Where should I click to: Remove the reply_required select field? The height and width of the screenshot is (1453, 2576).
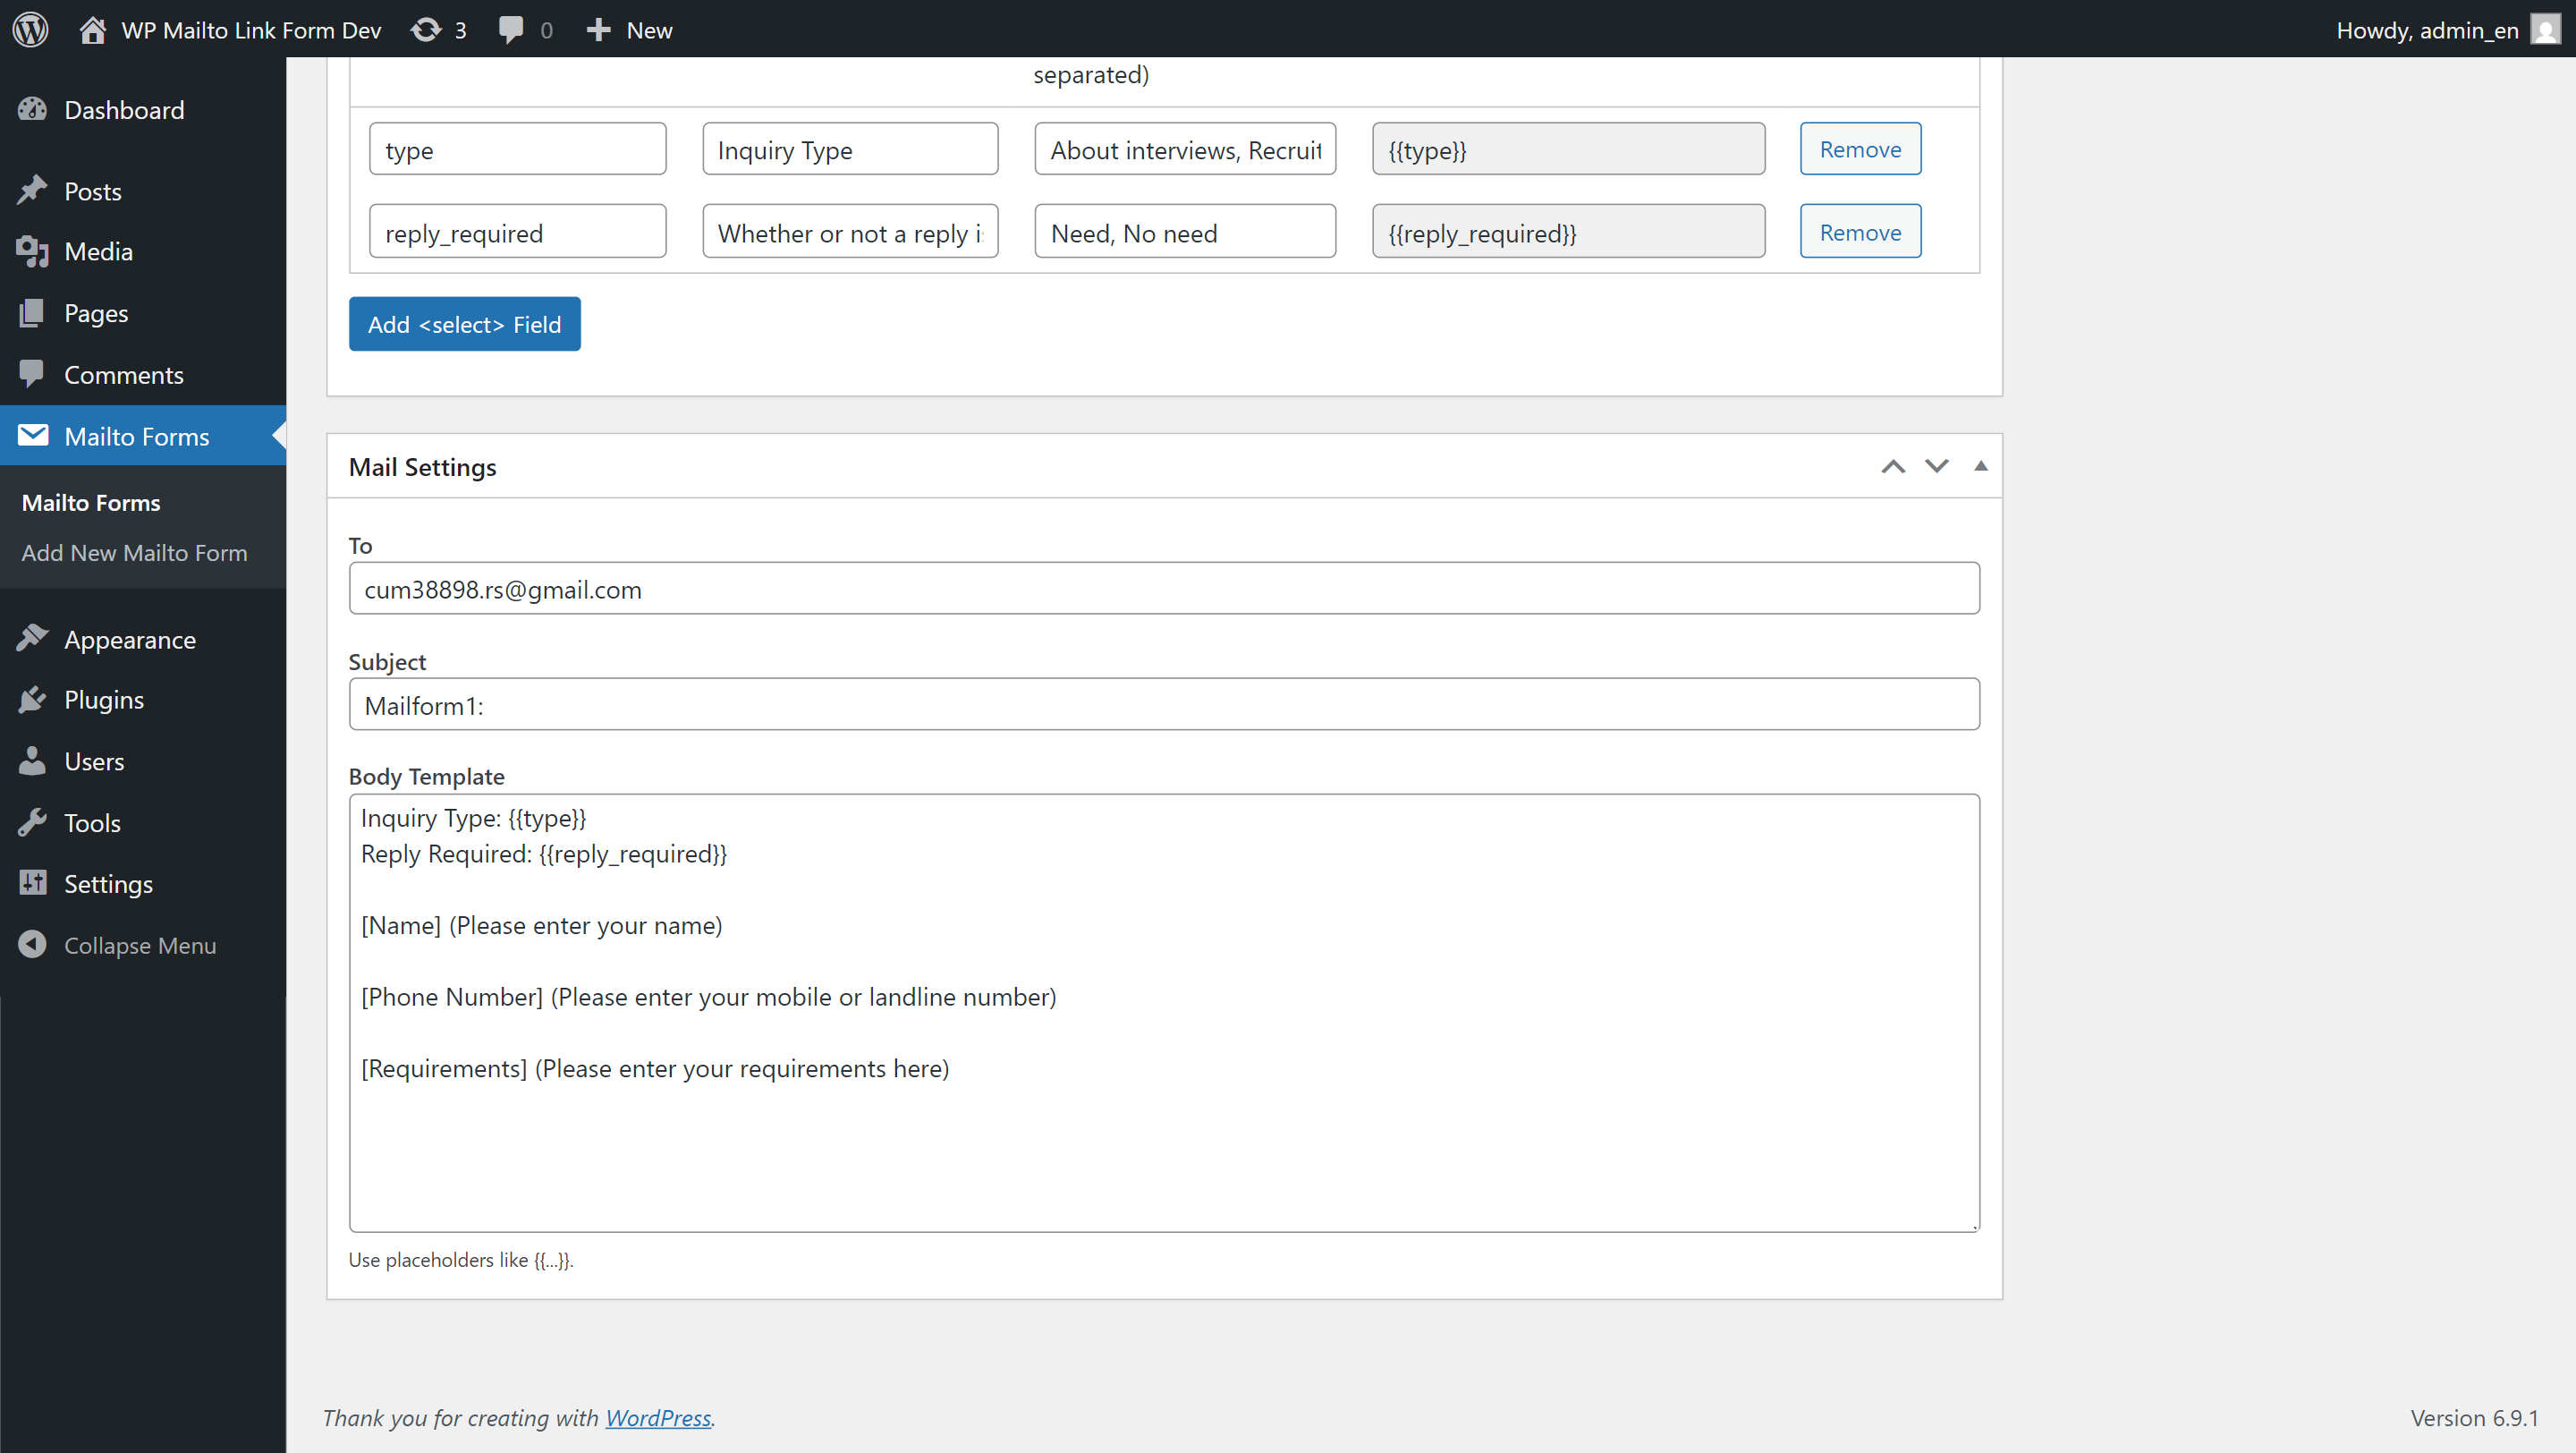(x=1860, y=232)
